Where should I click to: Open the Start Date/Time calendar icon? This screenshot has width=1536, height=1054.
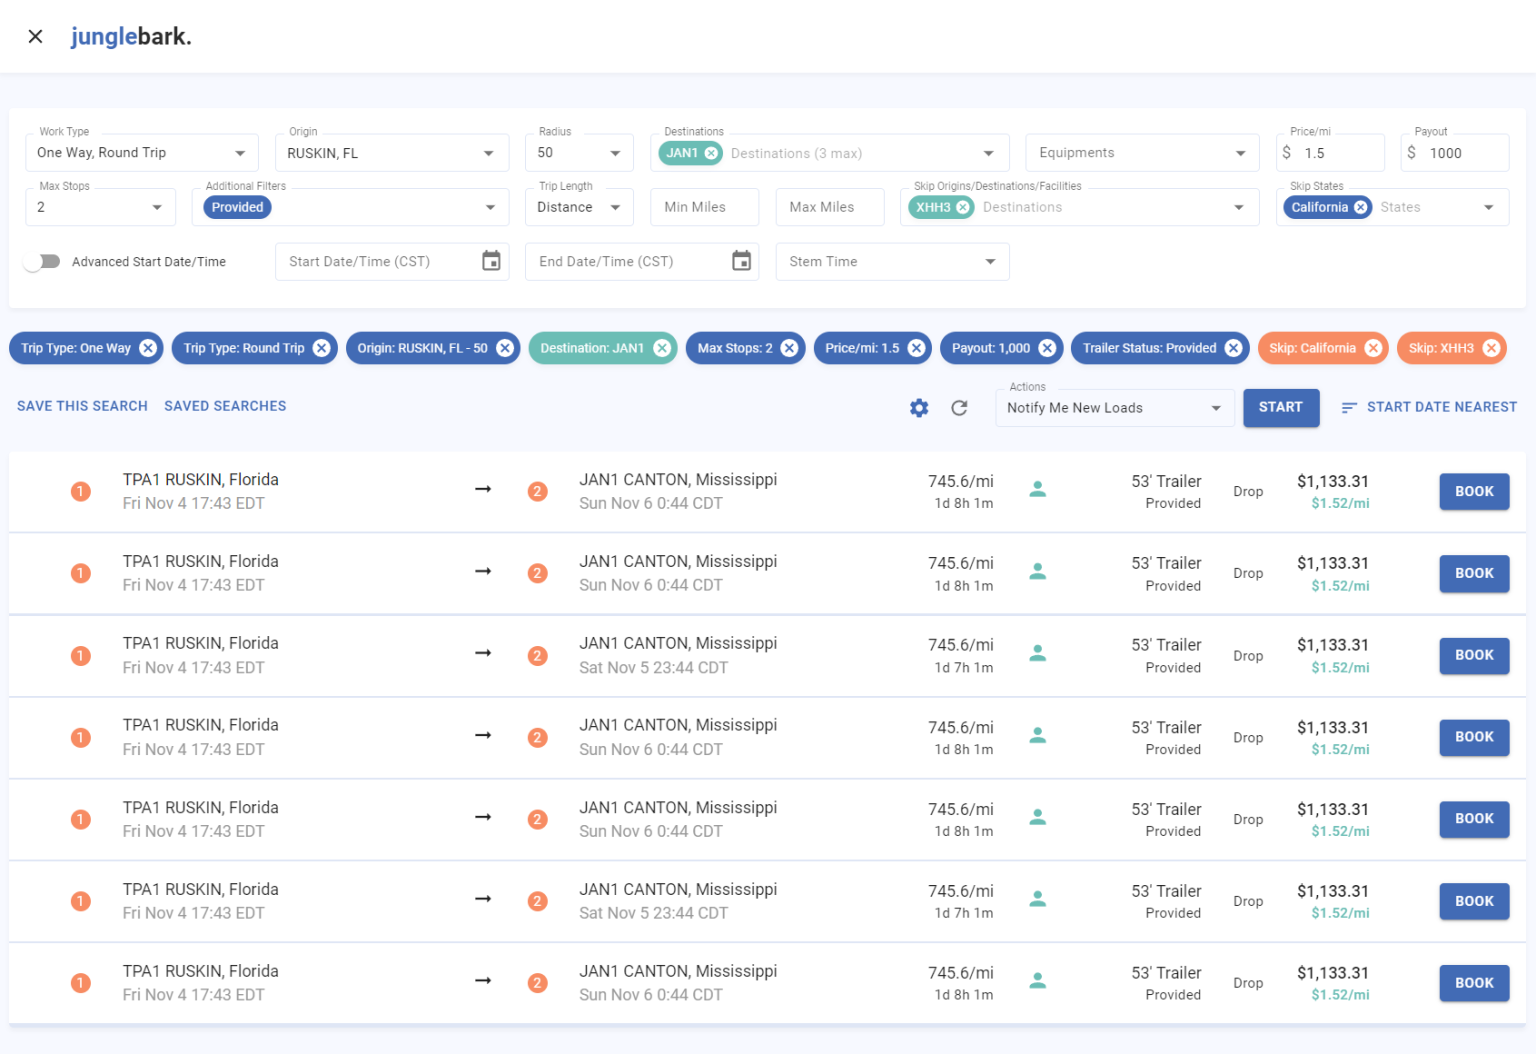click(x=491, y=261)
